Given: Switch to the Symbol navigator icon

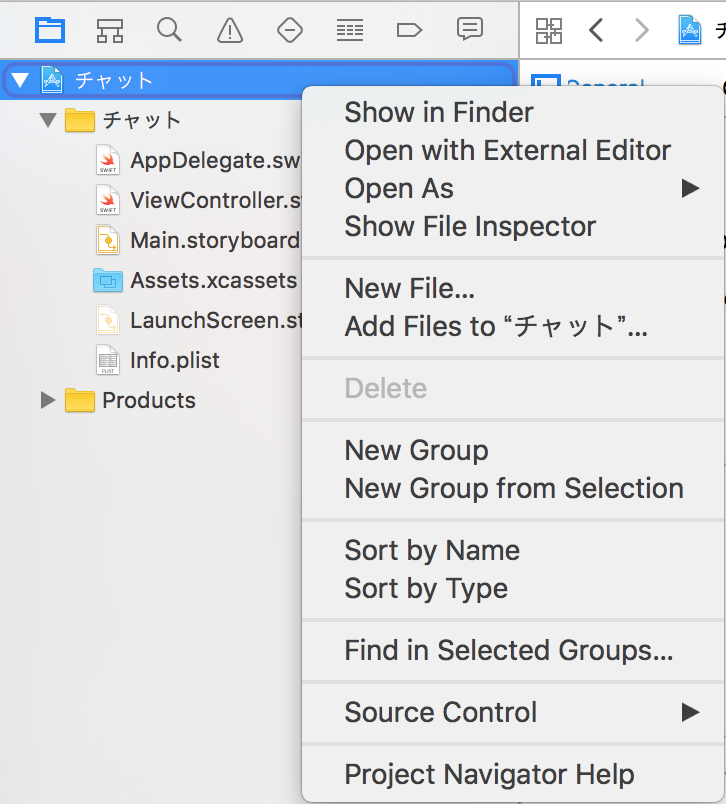Looking at the screenshot, I should [110, 30].
